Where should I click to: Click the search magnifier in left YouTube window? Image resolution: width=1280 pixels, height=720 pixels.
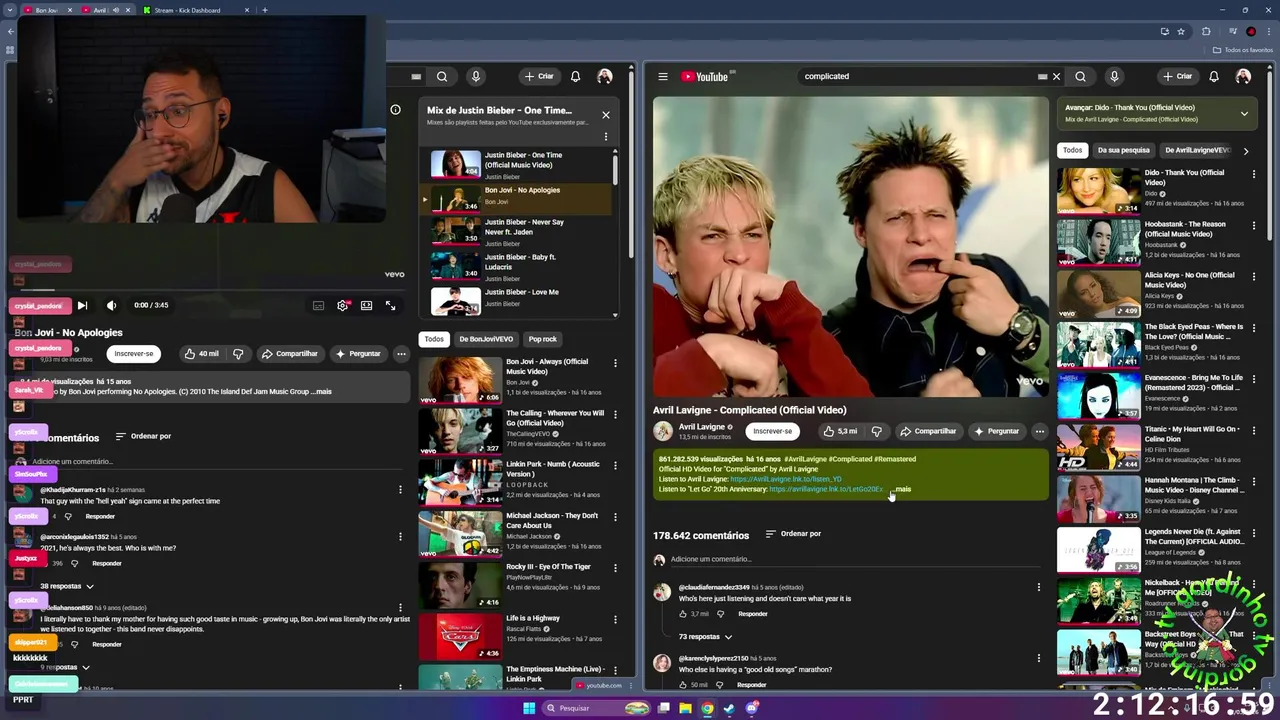coord(442,77)
